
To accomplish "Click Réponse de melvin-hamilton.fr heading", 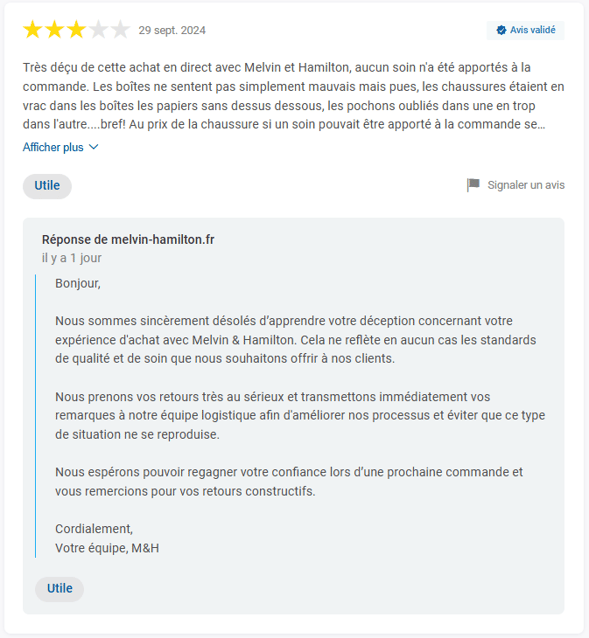I will (128, 240).
